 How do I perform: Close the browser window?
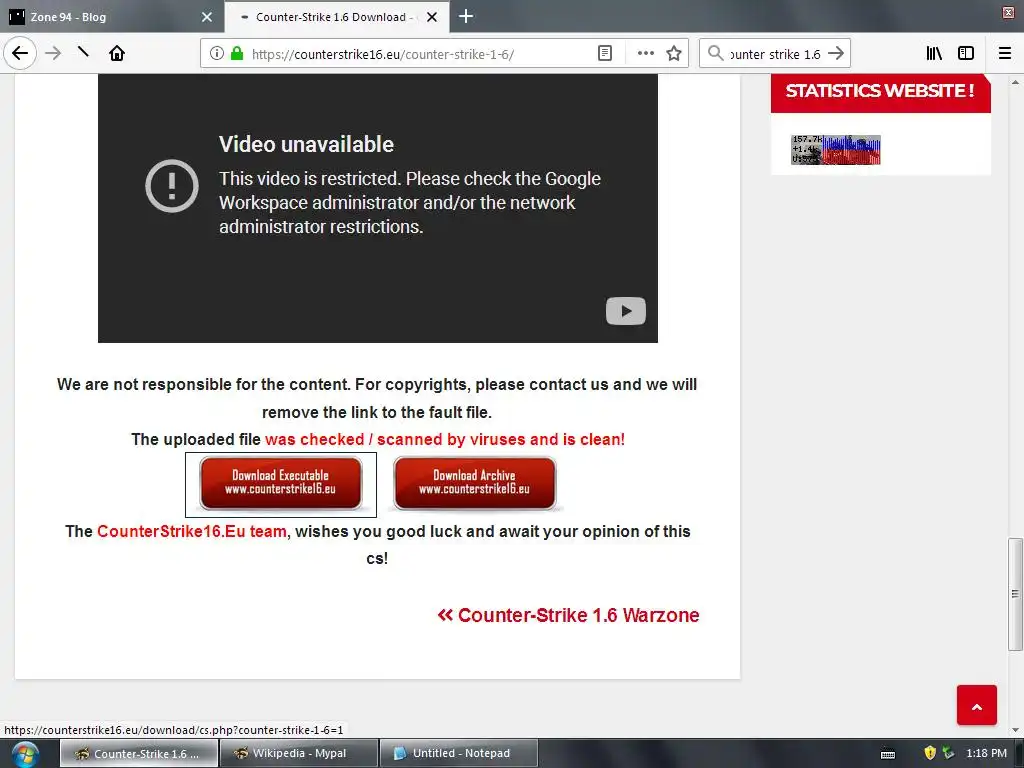pos(1008,12)
